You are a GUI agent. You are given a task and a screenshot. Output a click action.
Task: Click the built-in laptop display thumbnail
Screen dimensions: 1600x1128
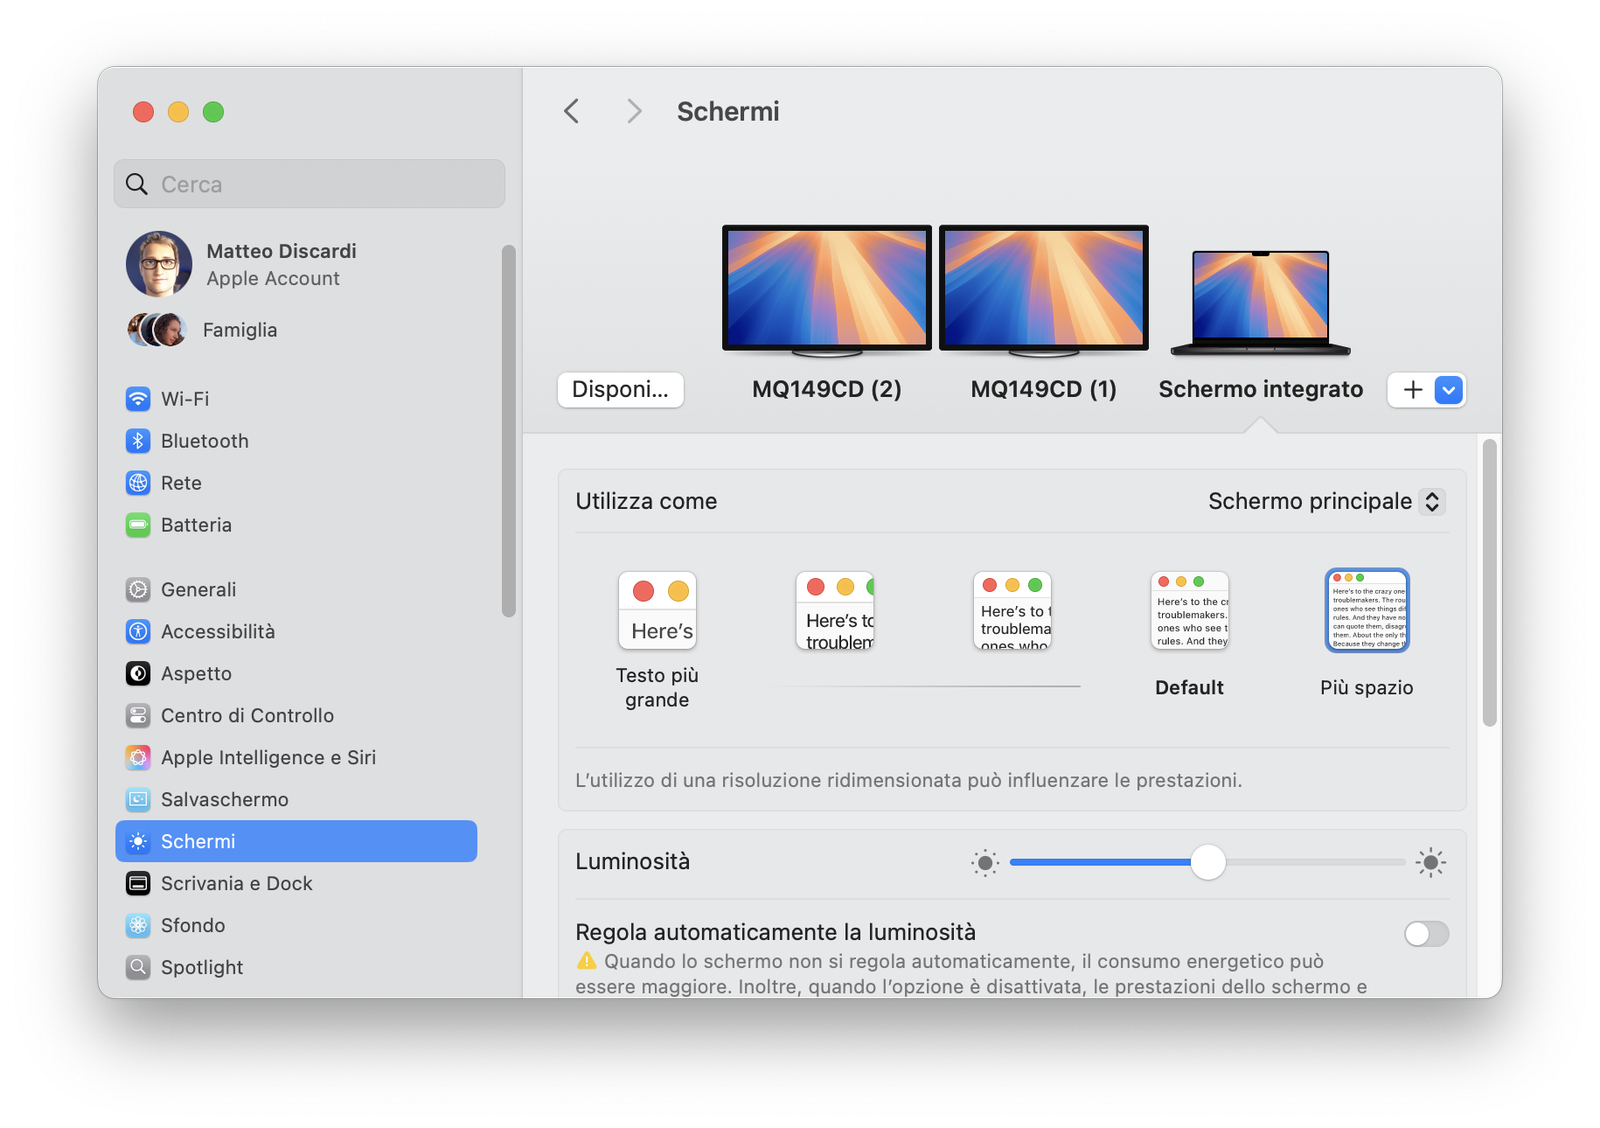click(x=1261, y=303)
